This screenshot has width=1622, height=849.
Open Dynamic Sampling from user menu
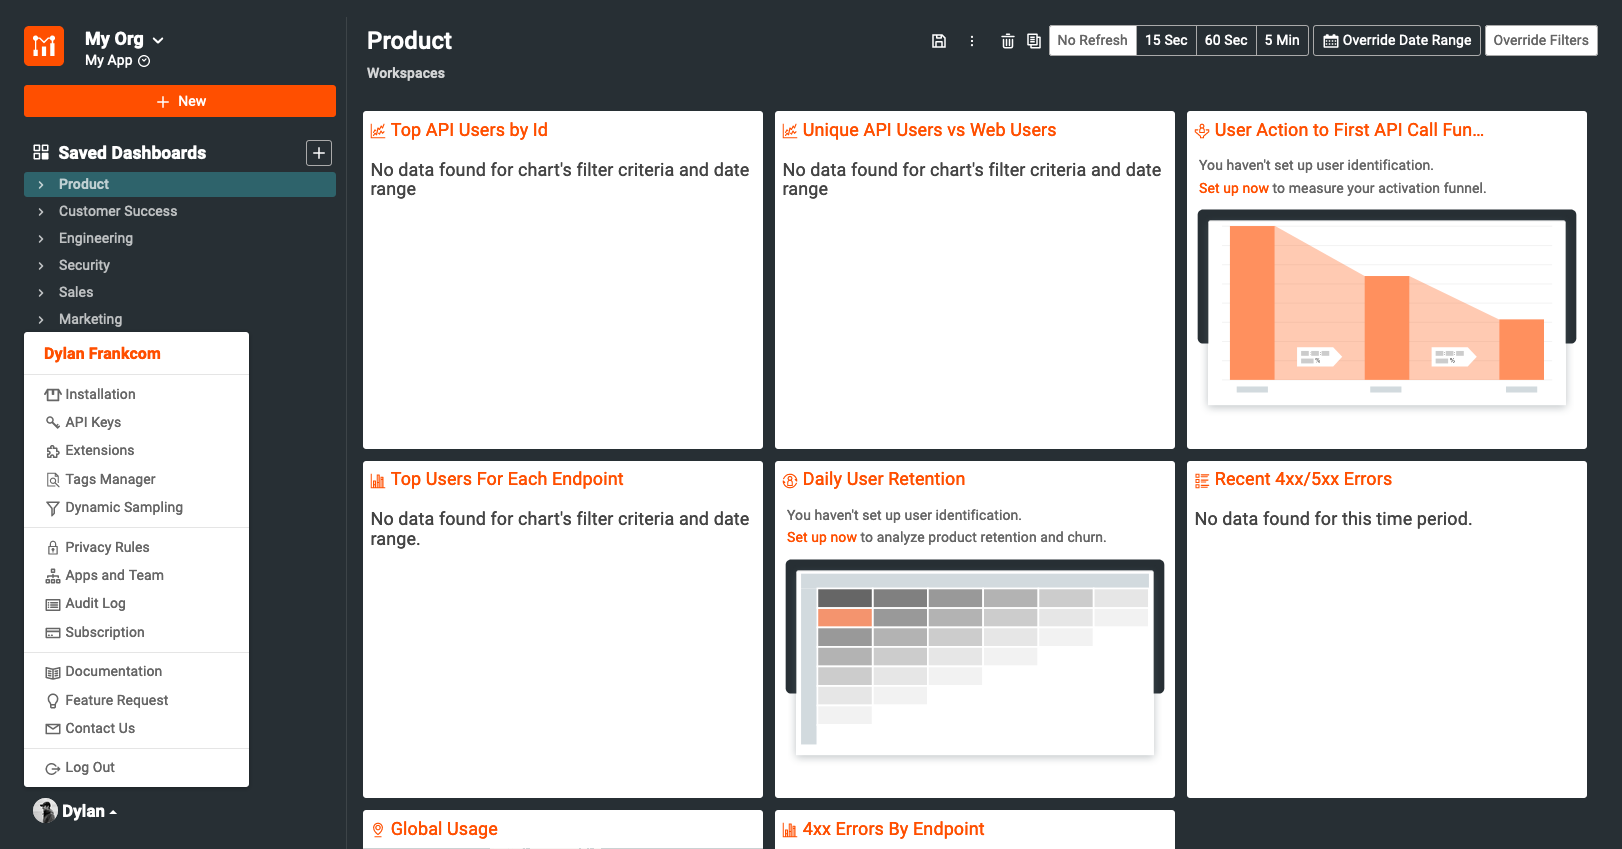click(124, 508)
